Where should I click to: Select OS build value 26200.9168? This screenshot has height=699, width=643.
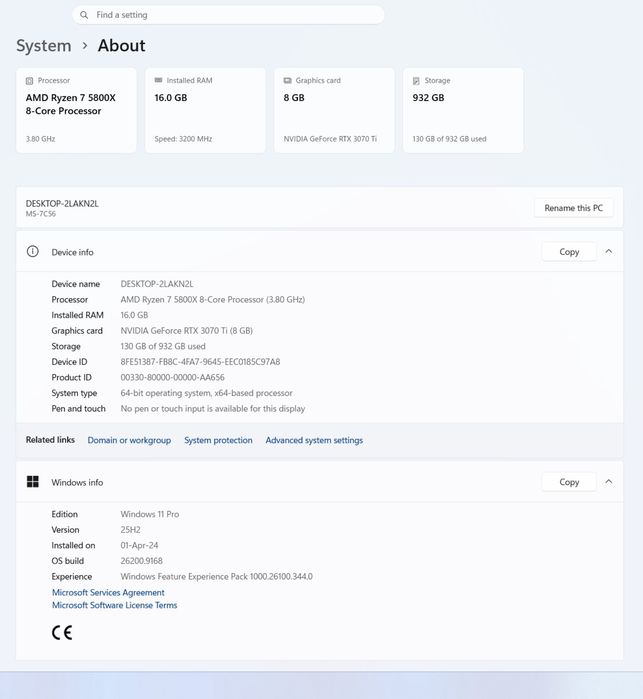point(141,561)
